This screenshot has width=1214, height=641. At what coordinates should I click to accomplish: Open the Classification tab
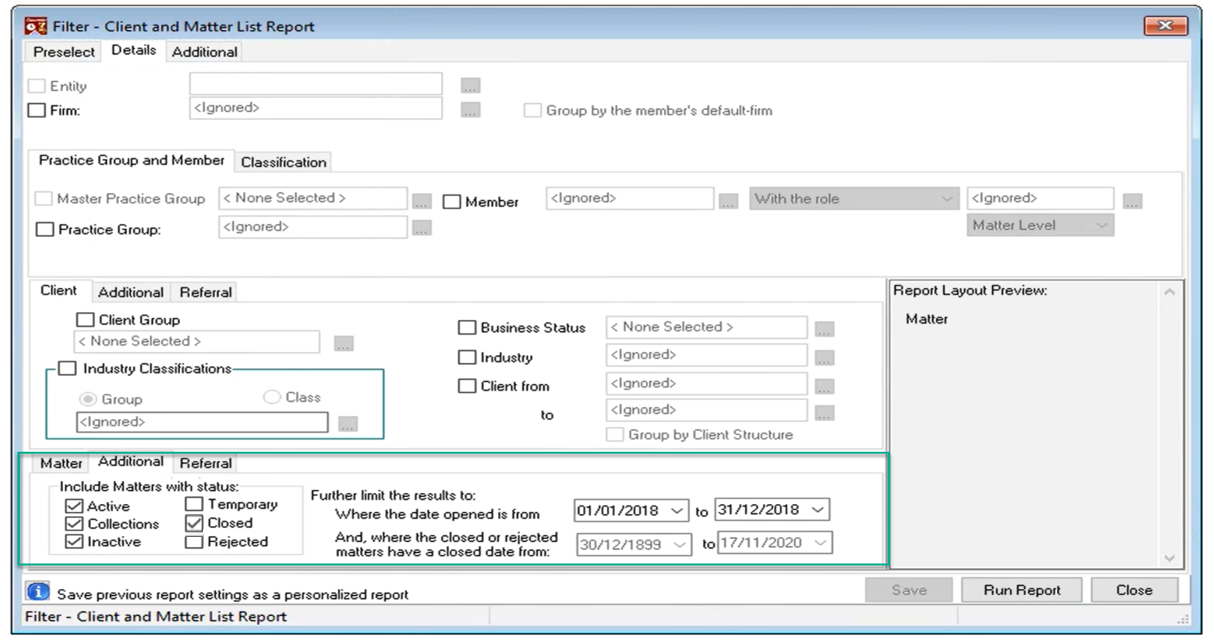[x=284, y=162]
